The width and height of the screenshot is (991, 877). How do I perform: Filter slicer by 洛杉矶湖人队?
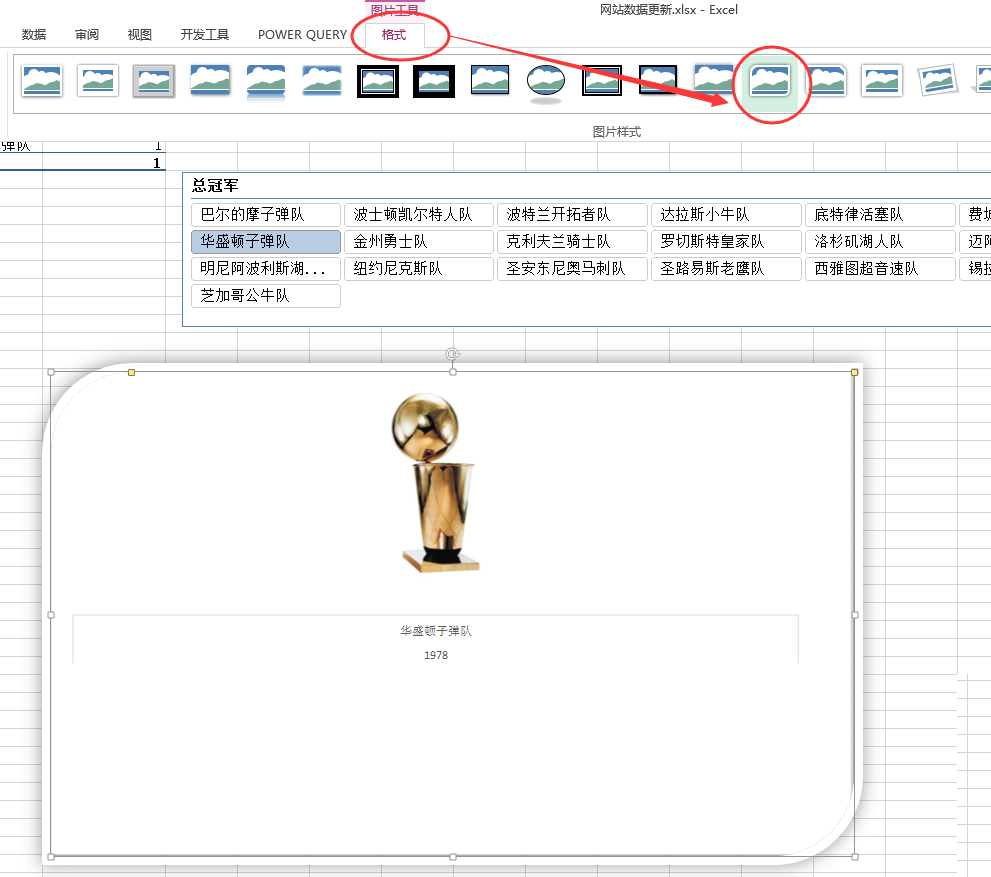click(x=880, y=242)
